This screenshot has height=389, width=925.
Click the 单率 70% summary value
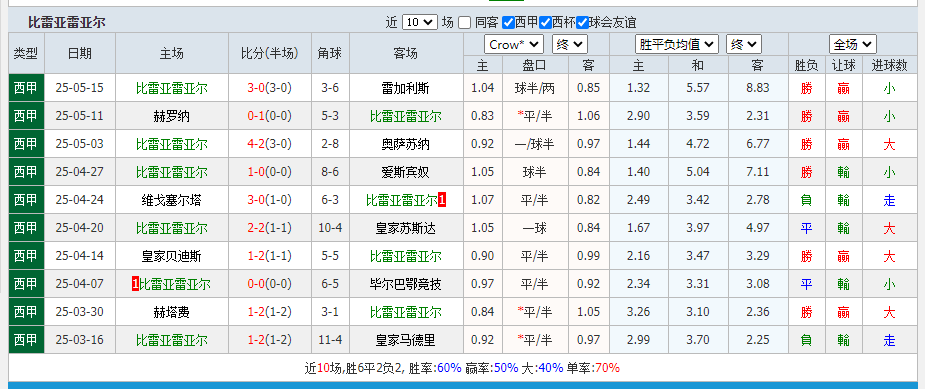pos(608,368)
